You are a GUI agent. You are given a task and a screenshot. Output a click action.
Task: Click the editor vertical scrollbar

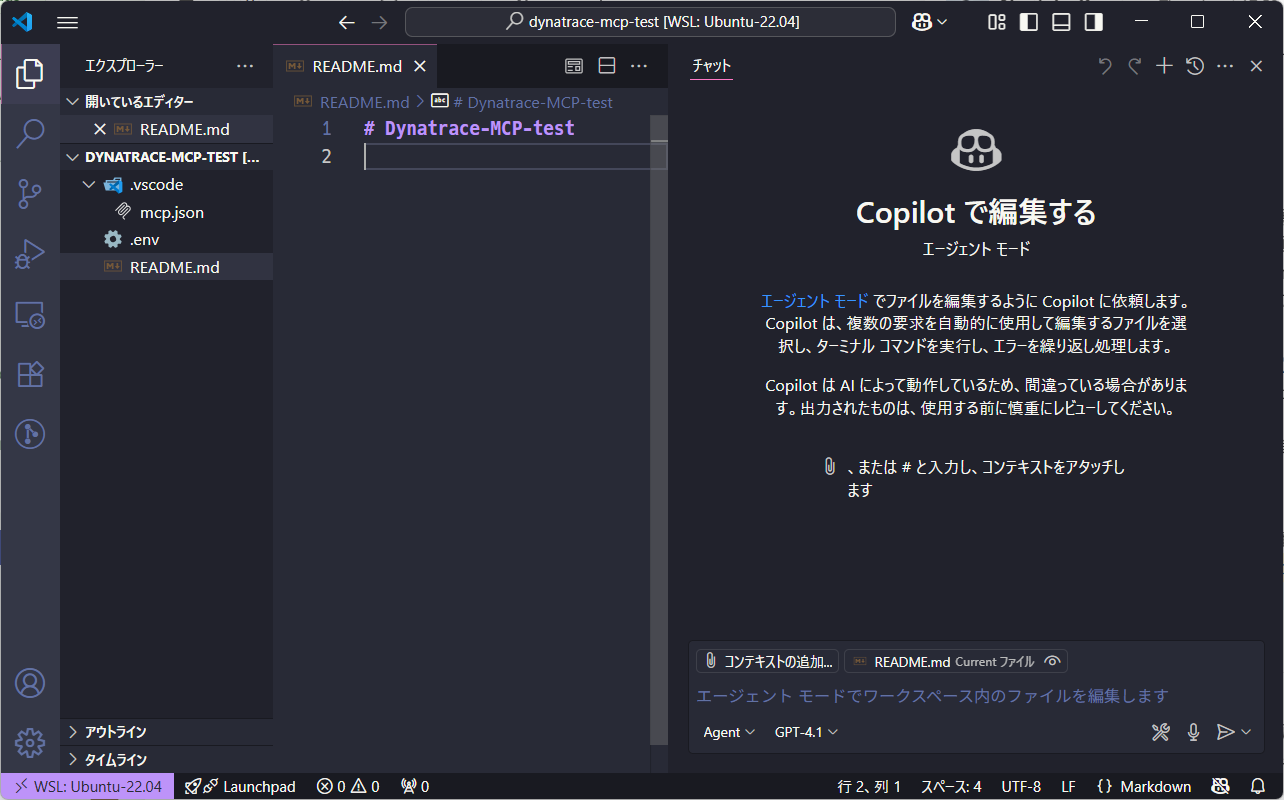(x=659, y=430)
